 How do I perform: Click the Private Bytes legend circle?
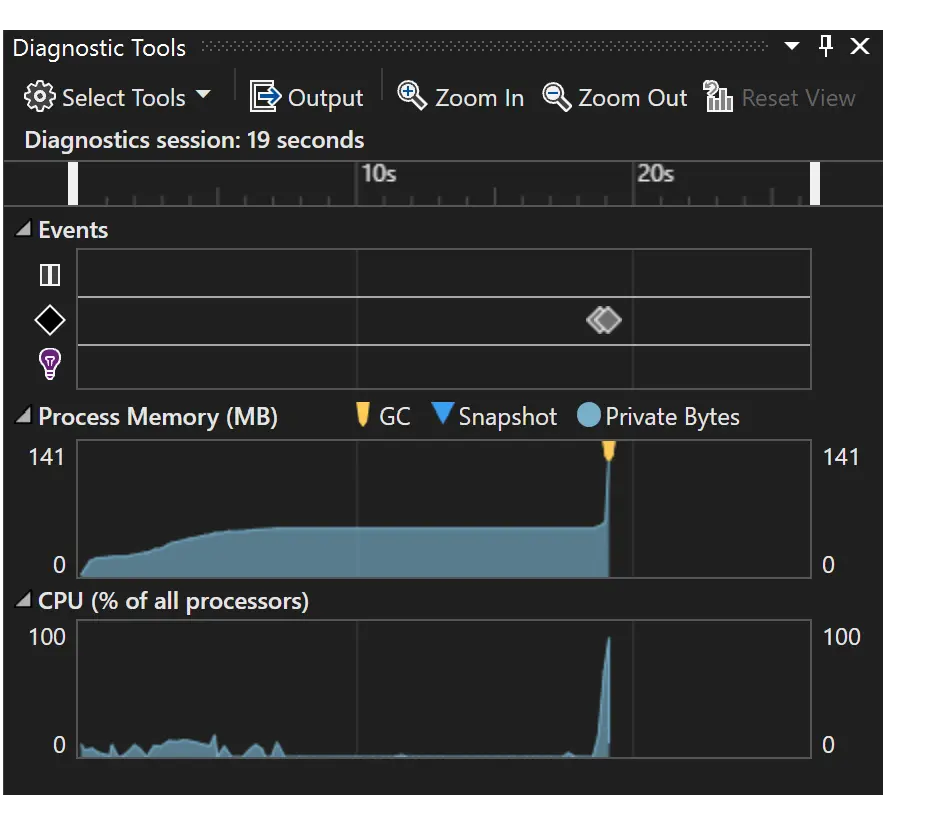(x=589, y=415)
